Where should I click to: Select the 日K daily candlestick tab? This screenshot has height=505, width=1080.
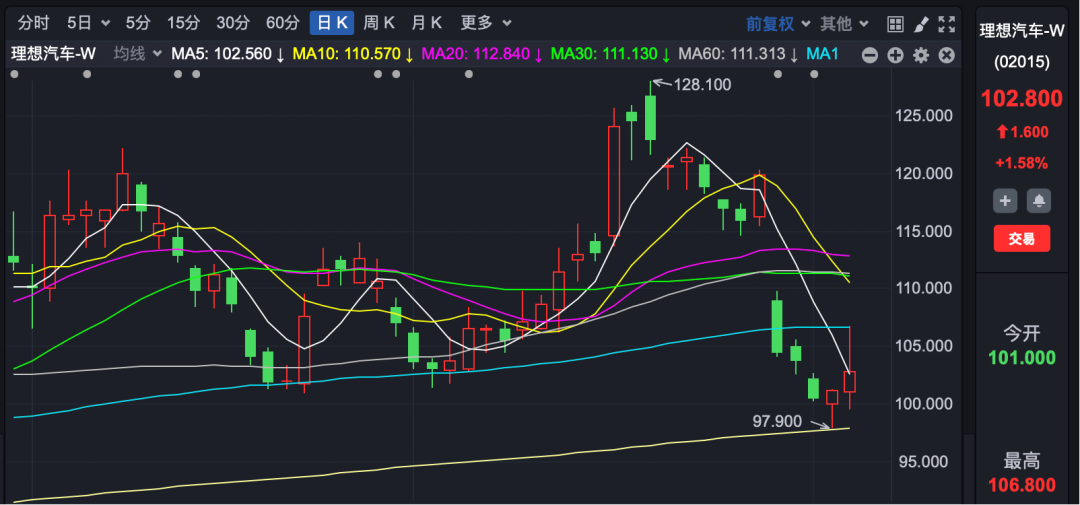tap(332, 23)
